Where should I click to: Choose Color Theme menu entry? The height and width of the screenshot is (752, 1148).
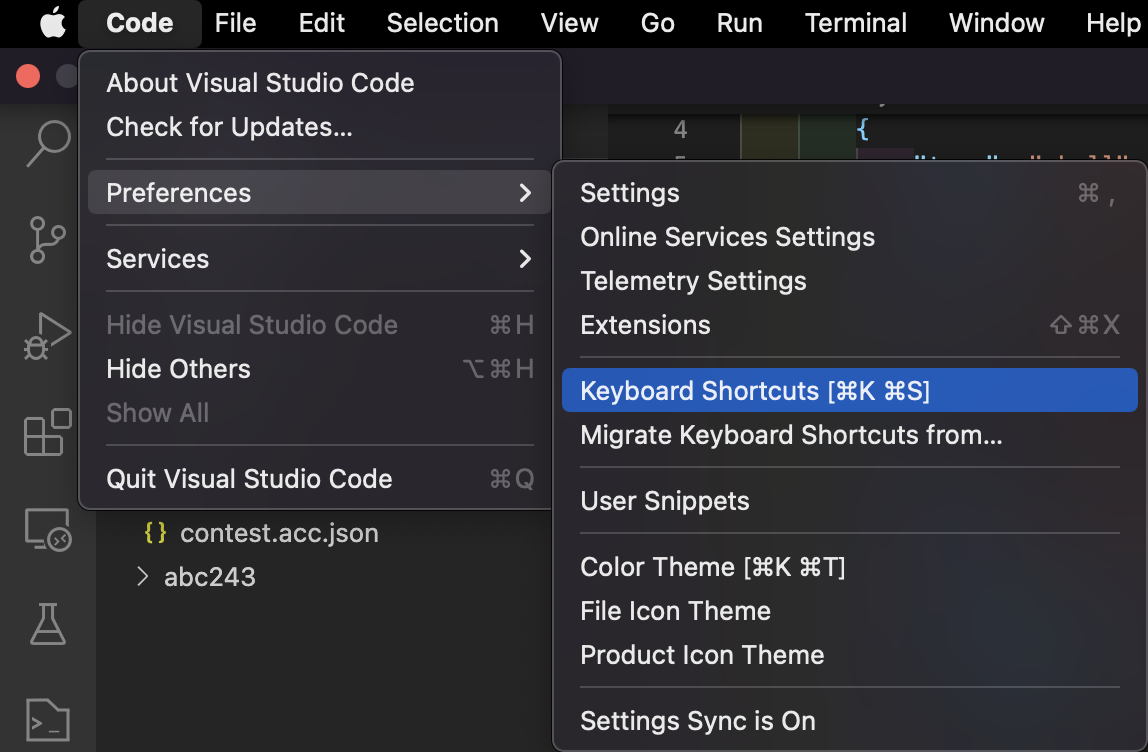(x=712, y=567)
